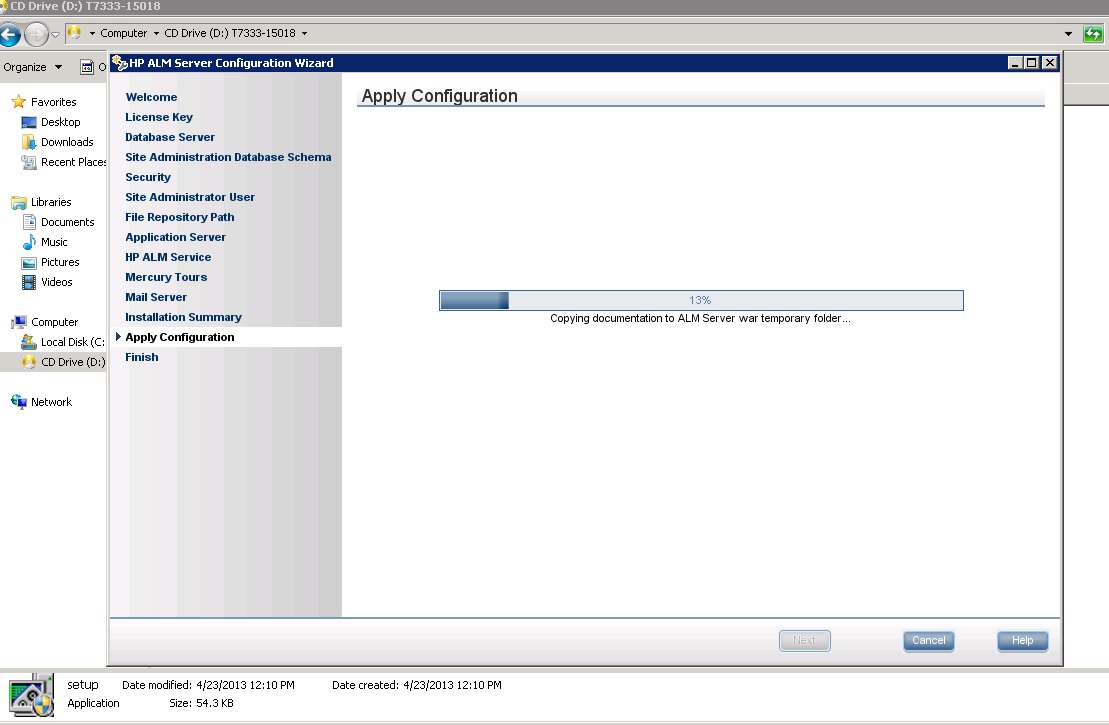Click the 'Copying documentation to ALM Server' status text
Viewport: 1109px width, 725px height.
tap(700, 319)
